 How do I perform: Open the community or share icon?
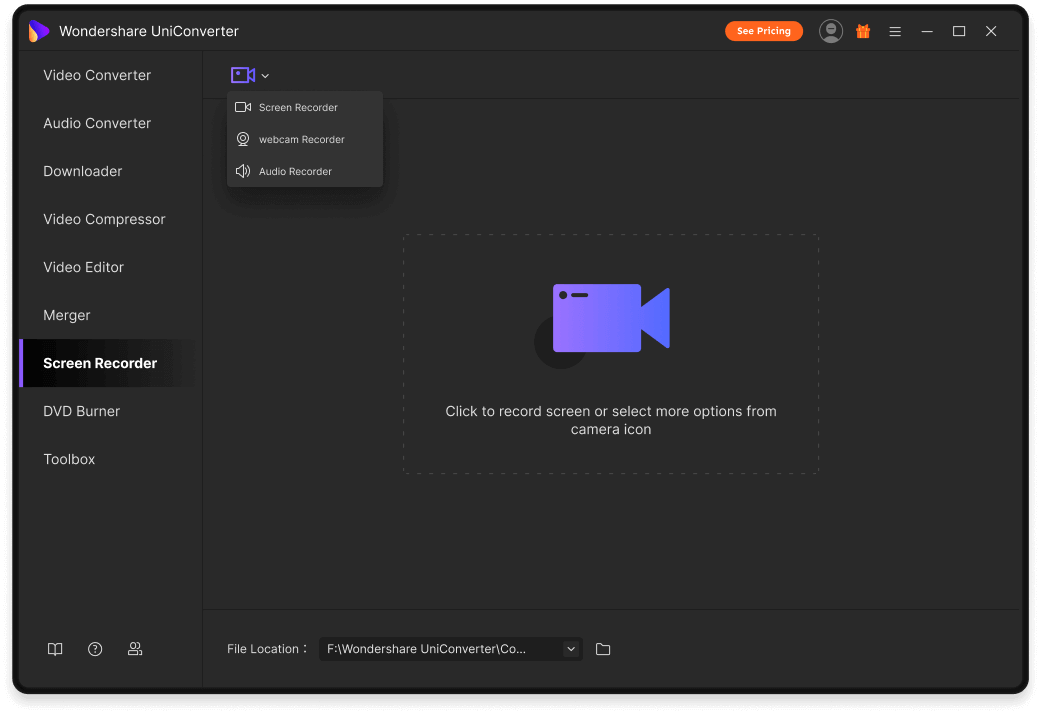[135, 649]
